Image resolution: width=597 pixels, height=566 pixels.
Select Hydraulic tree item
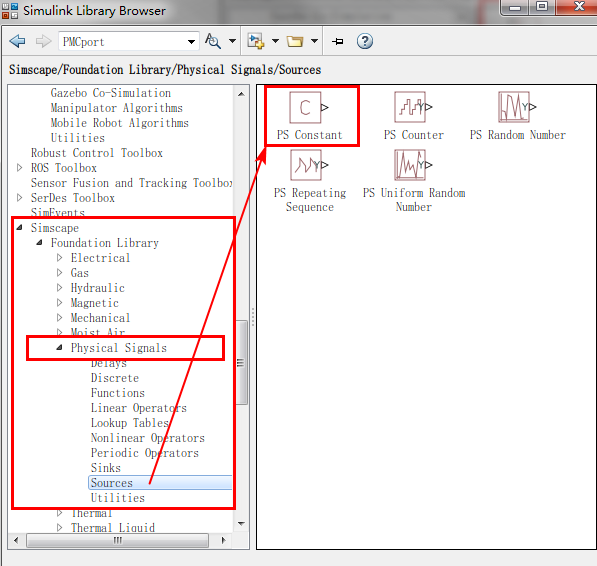click(x=97, y=288)
